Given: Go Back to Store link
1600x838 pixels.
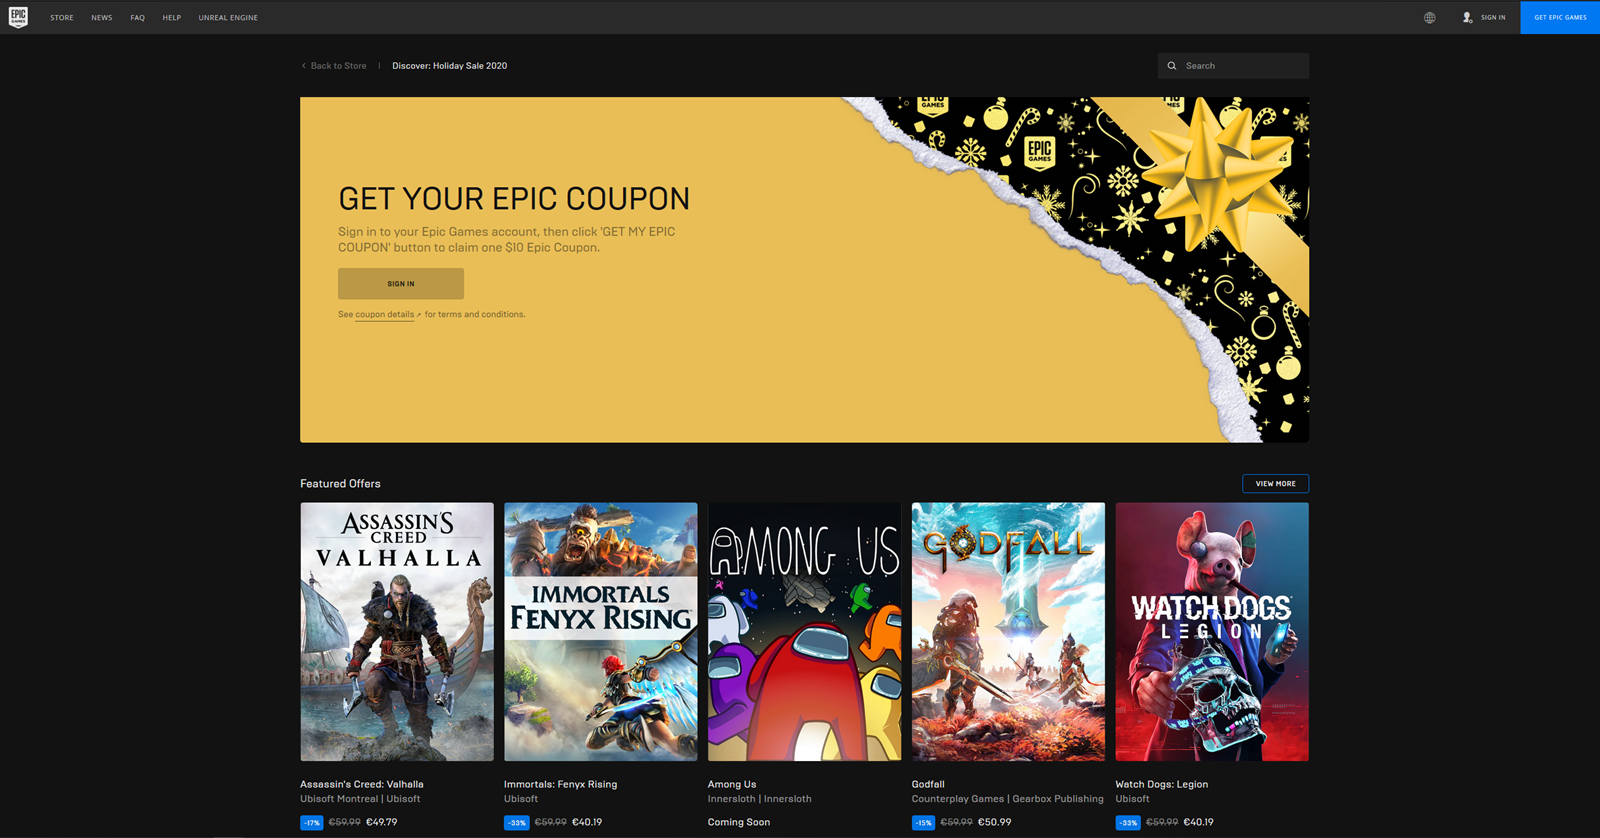Looking at the screenshot, I should [x=338, y=66].
